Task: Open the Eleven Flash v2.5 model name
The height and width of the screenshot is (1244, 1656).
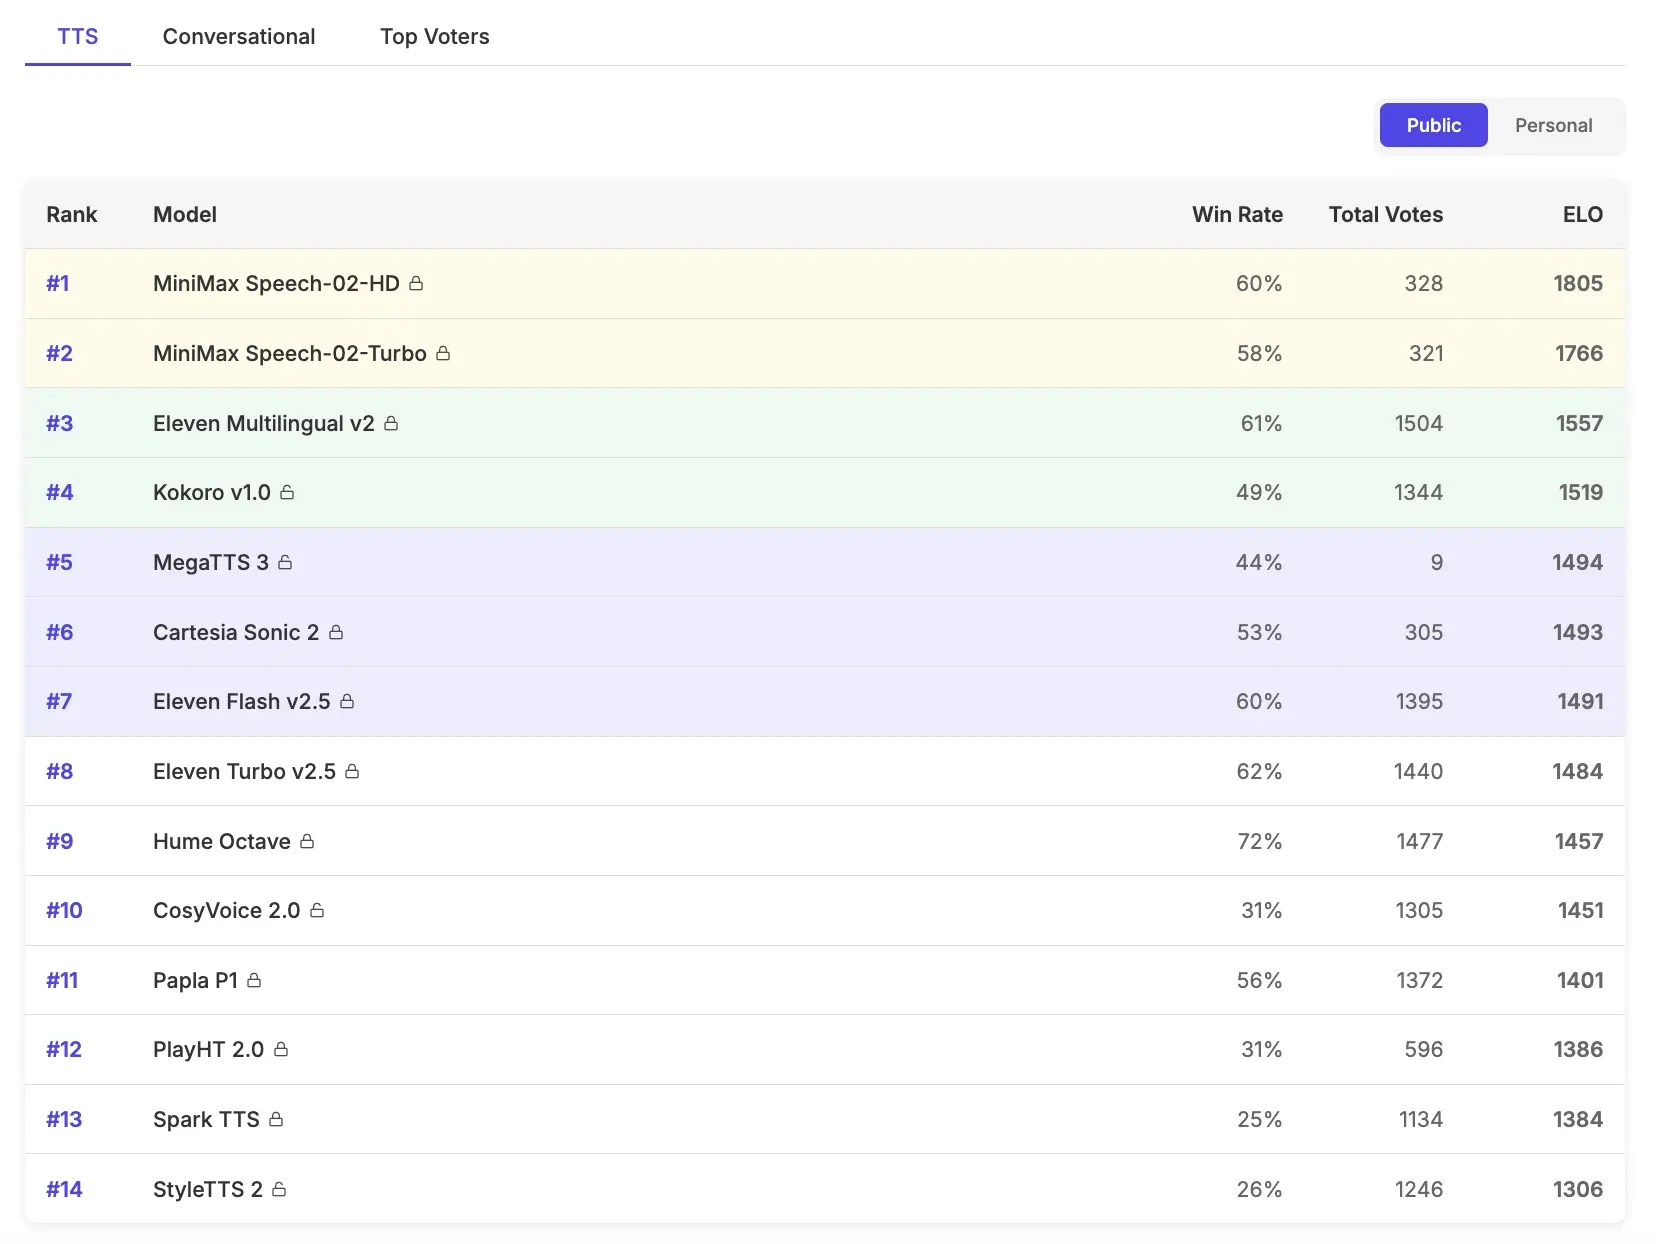Action: [x=242, y=702]
